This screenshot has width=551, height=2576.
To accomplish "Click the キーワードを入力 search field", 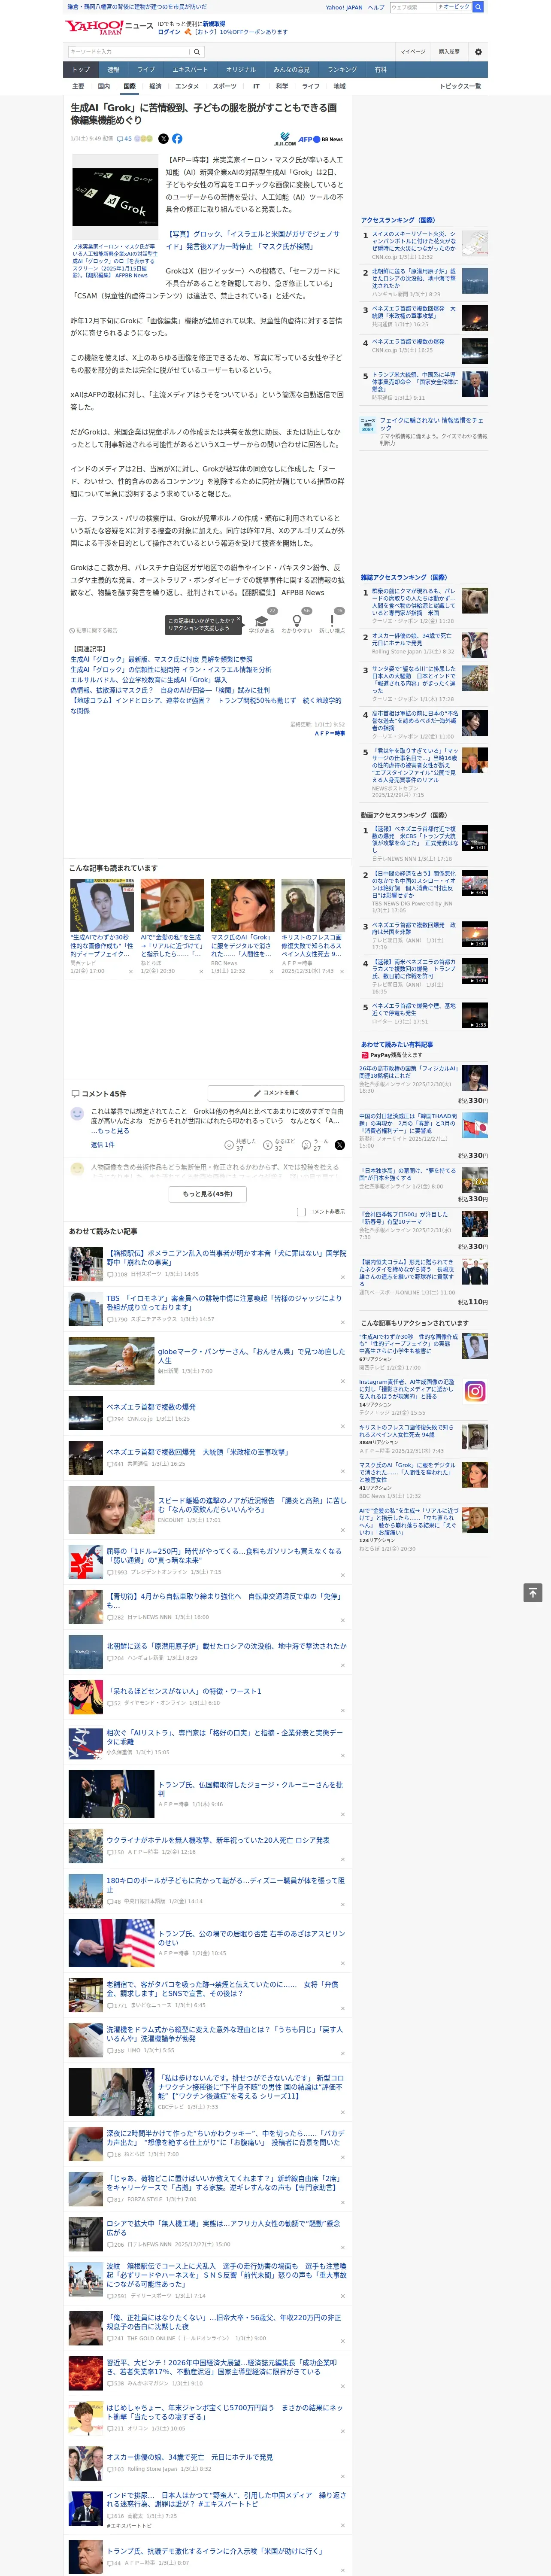I will click(129, 51).
